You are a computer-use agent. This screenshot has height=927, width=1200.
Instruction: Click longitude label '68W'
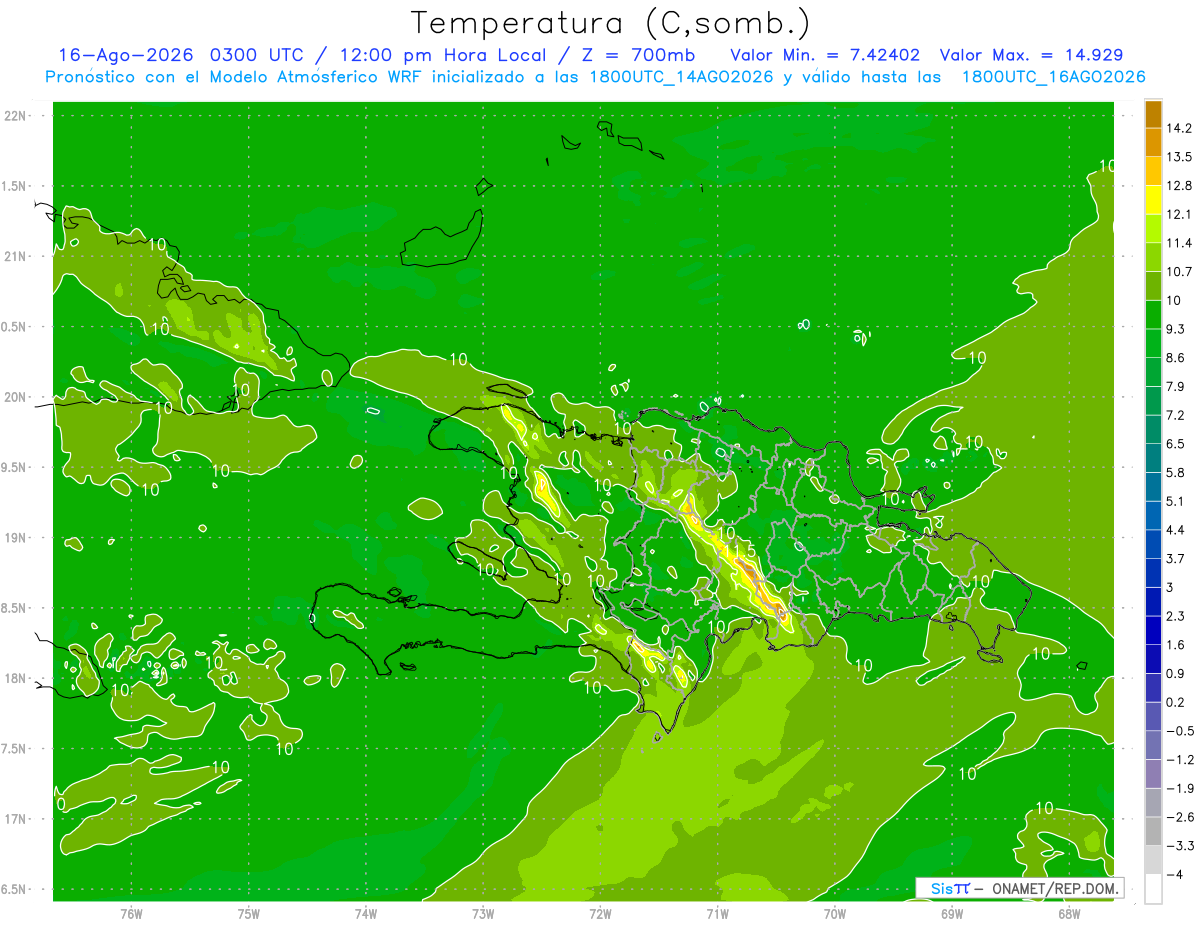(1069, 913)
